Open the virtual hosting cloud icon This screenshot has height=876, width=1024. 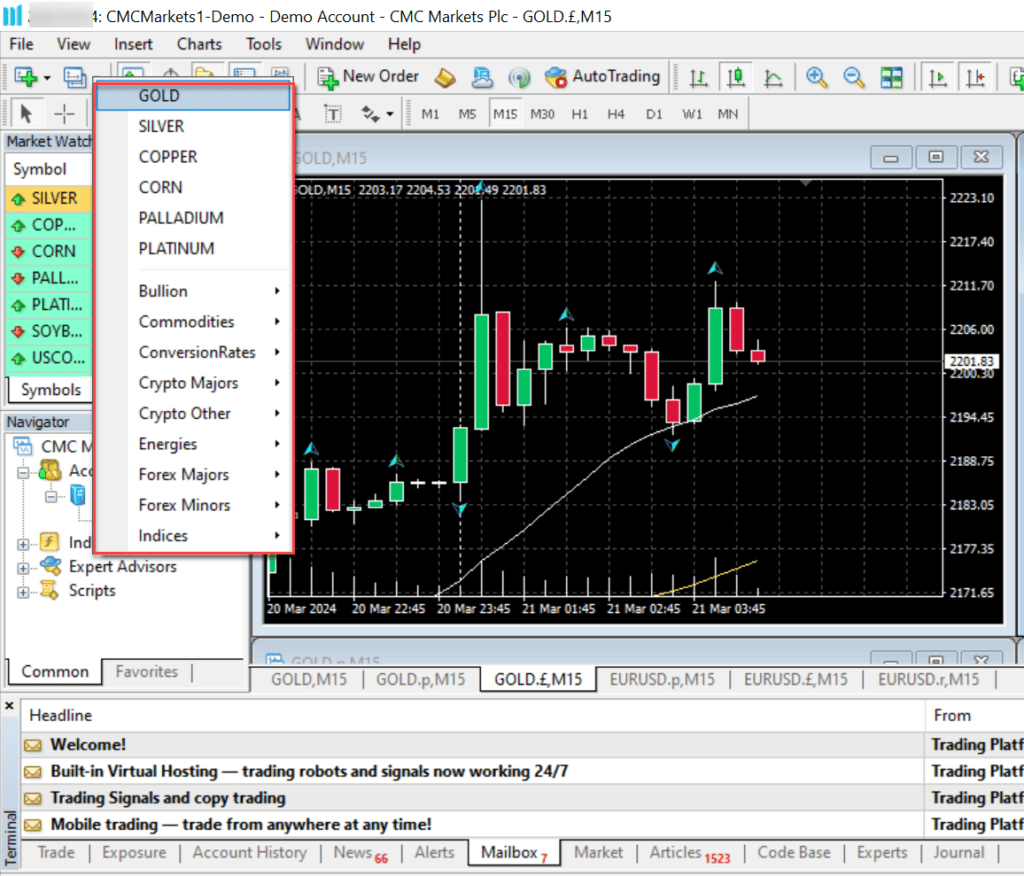point(483,77)
